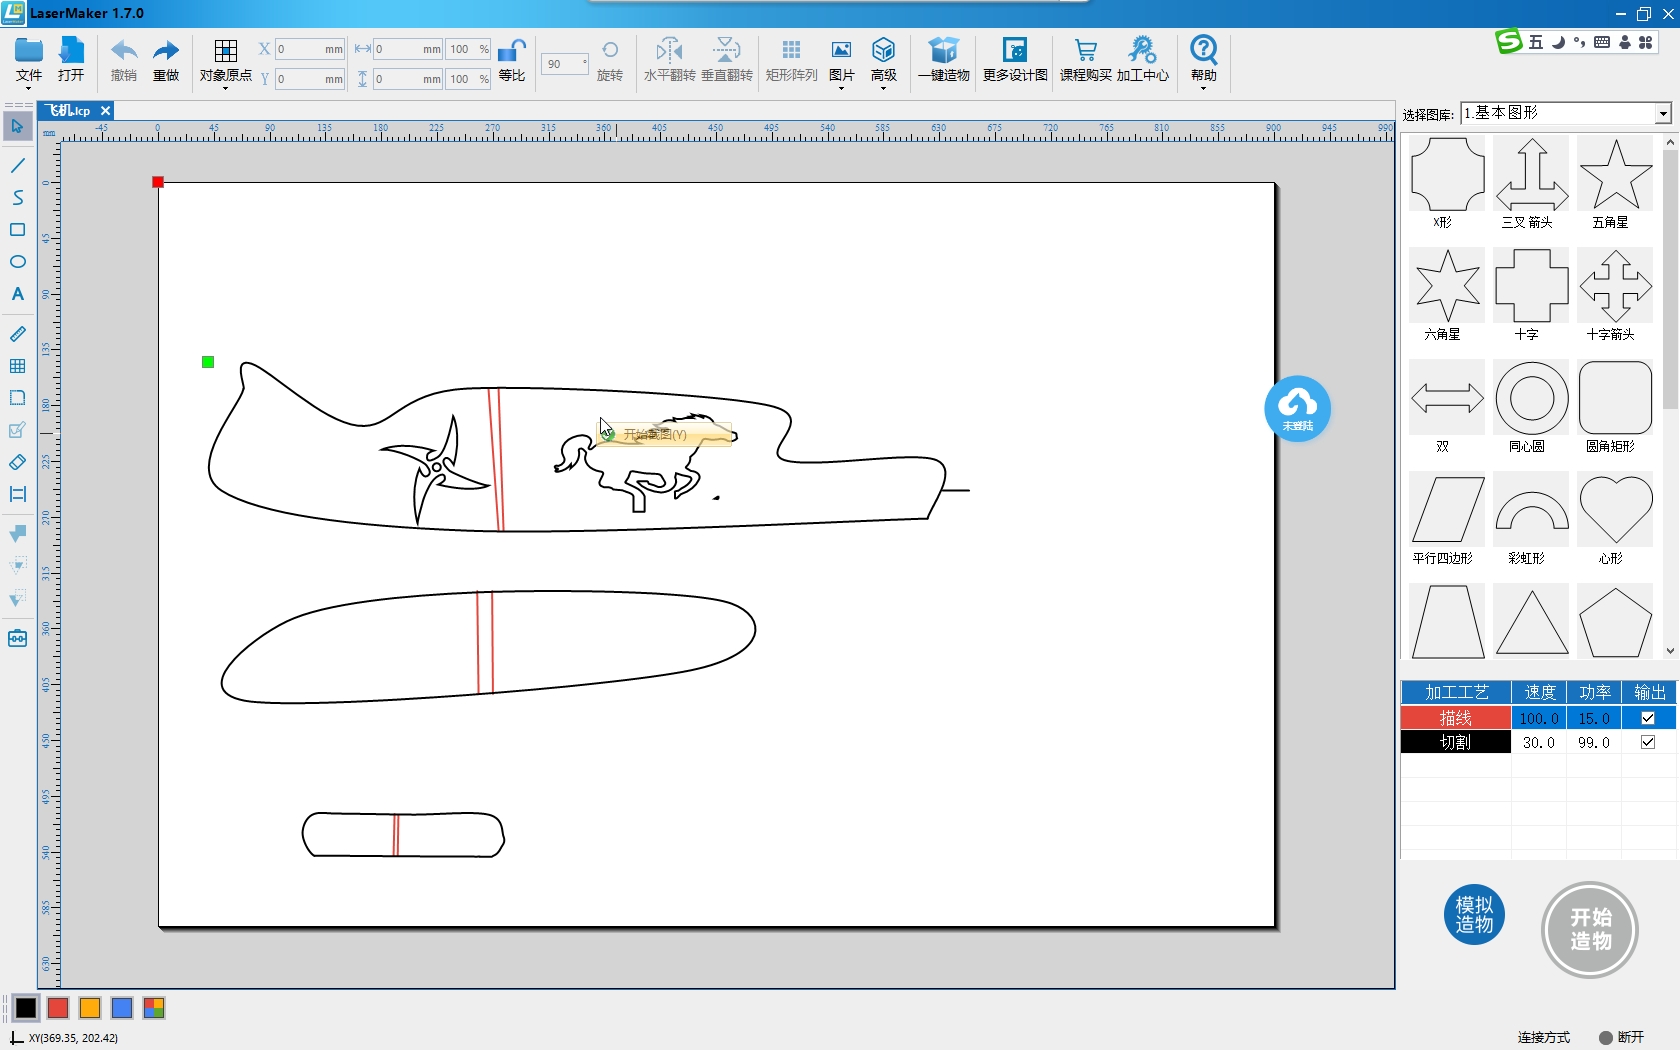Click the width mm input field

coord(407,49)
